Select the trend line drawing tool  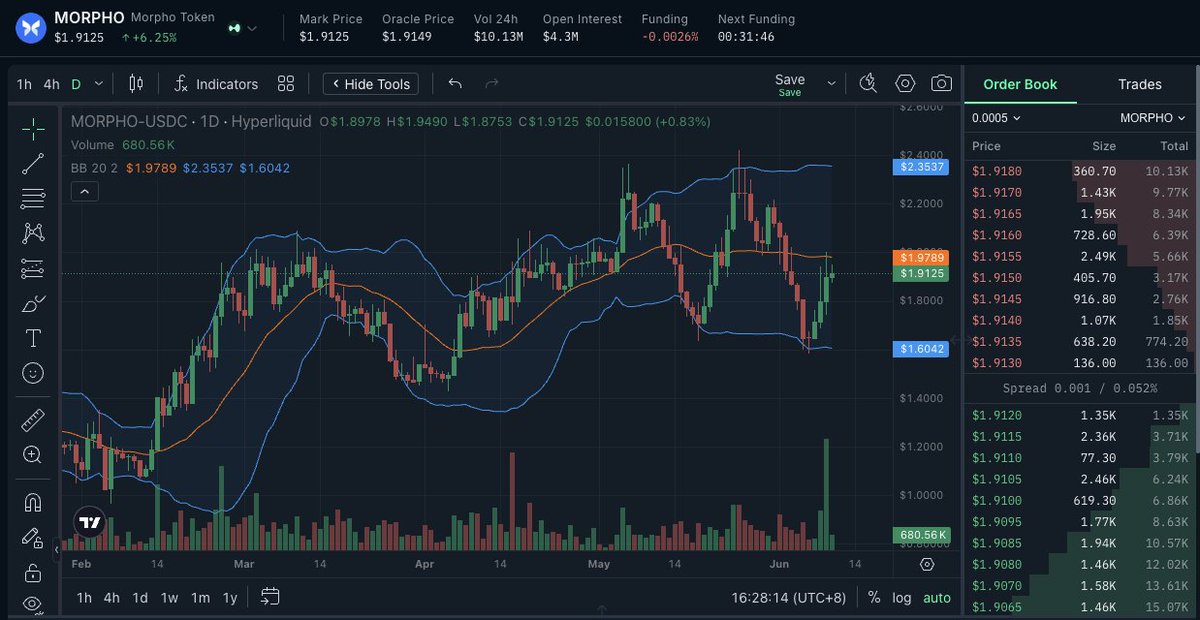point(33,163)
